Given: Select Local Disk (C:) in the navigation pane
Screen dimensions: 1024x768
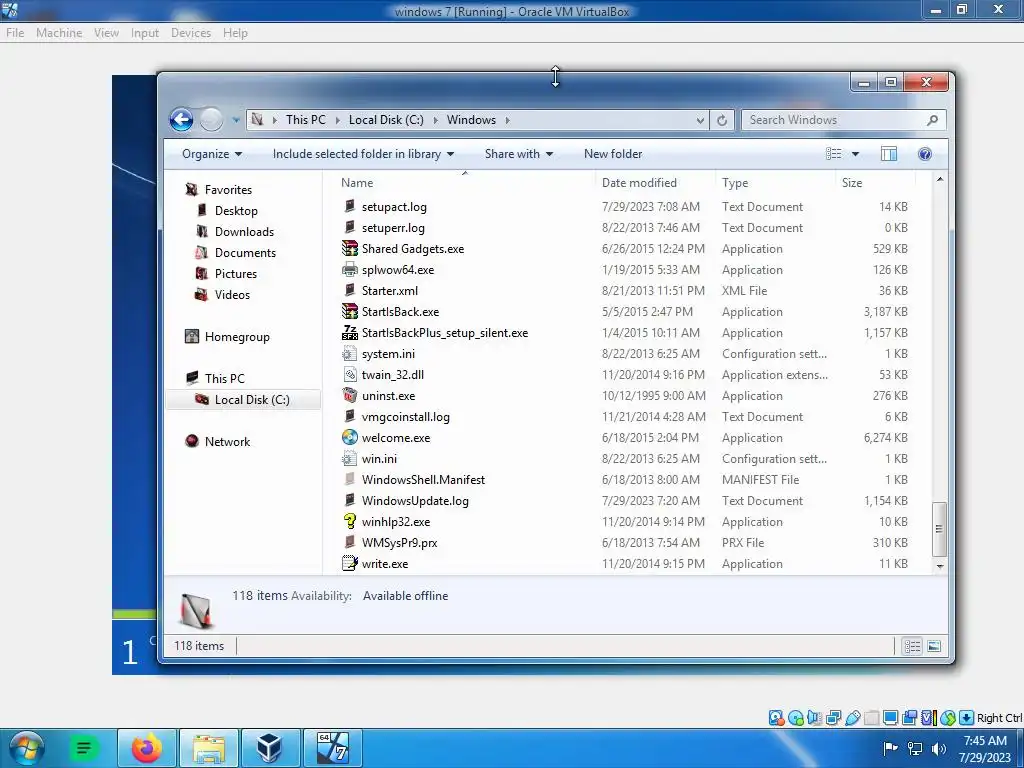Looking at the screenshot, I should point(243,400).
